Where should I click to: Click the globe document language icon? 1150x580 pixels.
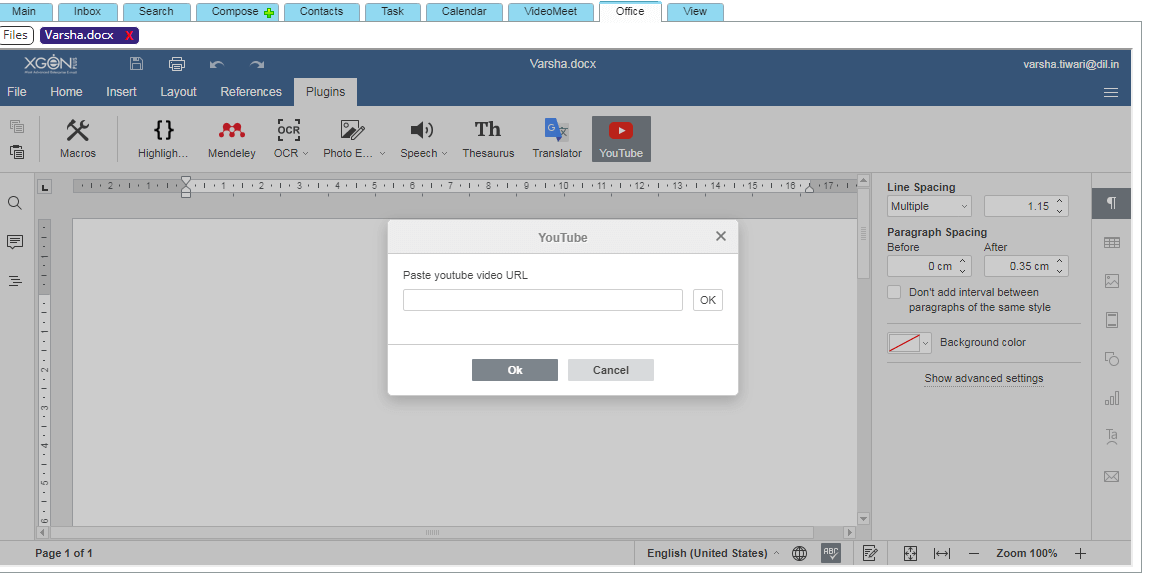799,554
